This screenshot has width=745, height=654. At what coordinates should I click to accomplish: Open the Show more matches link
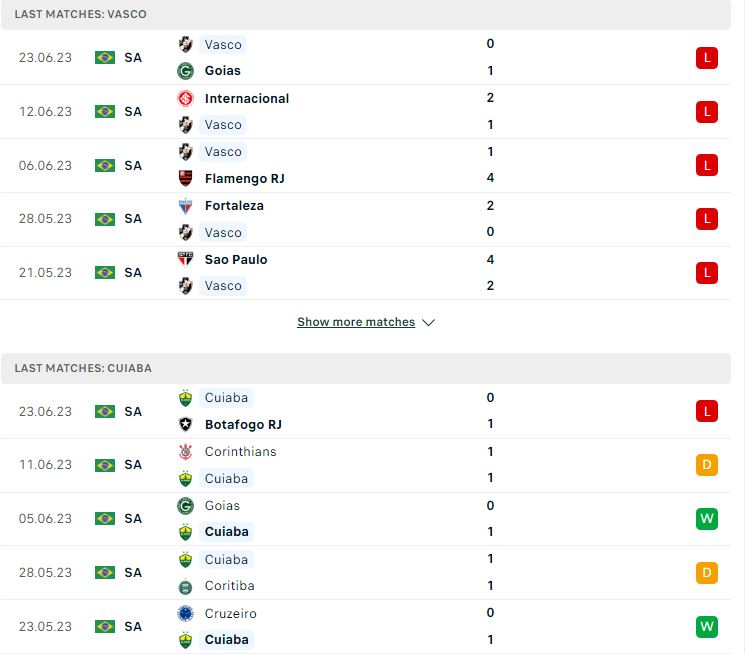[x=356, y=322]
